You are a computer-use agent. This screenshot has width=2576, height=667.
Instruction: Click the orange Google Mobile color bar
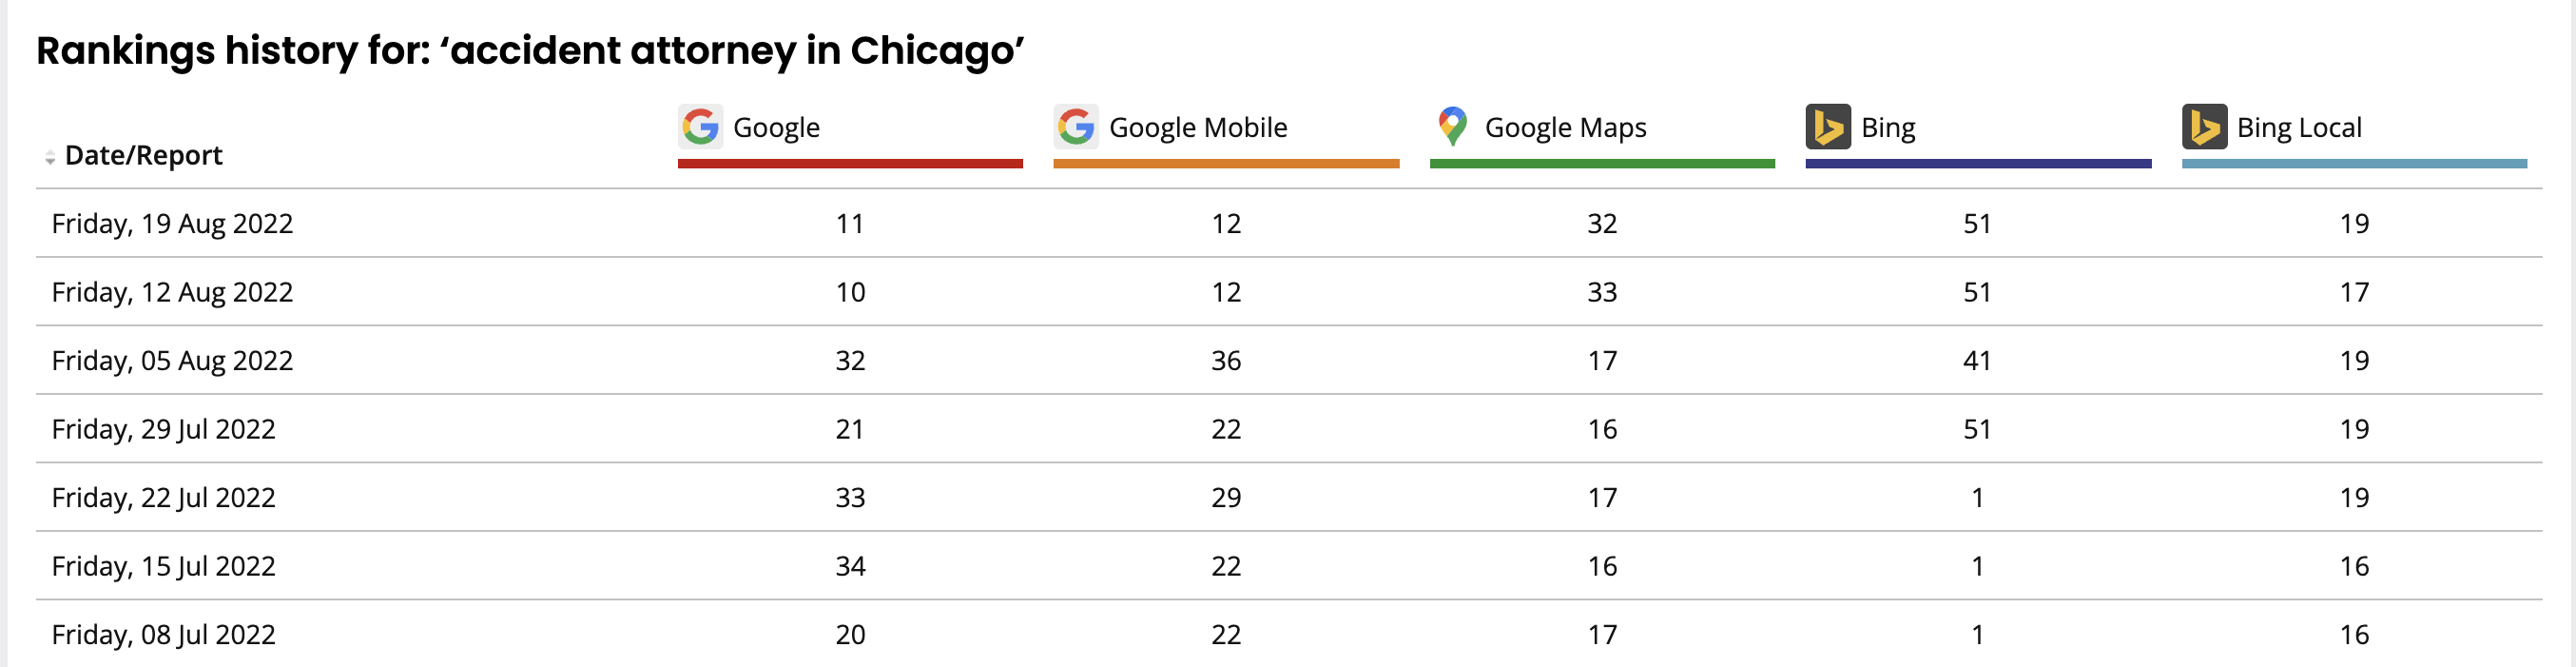[1226, 163]
